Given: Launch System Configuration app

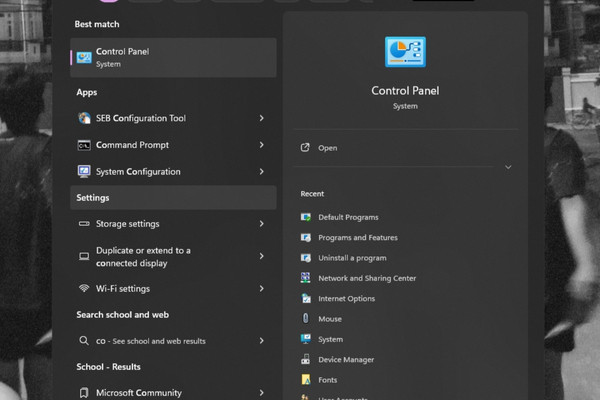Looking at the screenshot, I should coord(173,171).
